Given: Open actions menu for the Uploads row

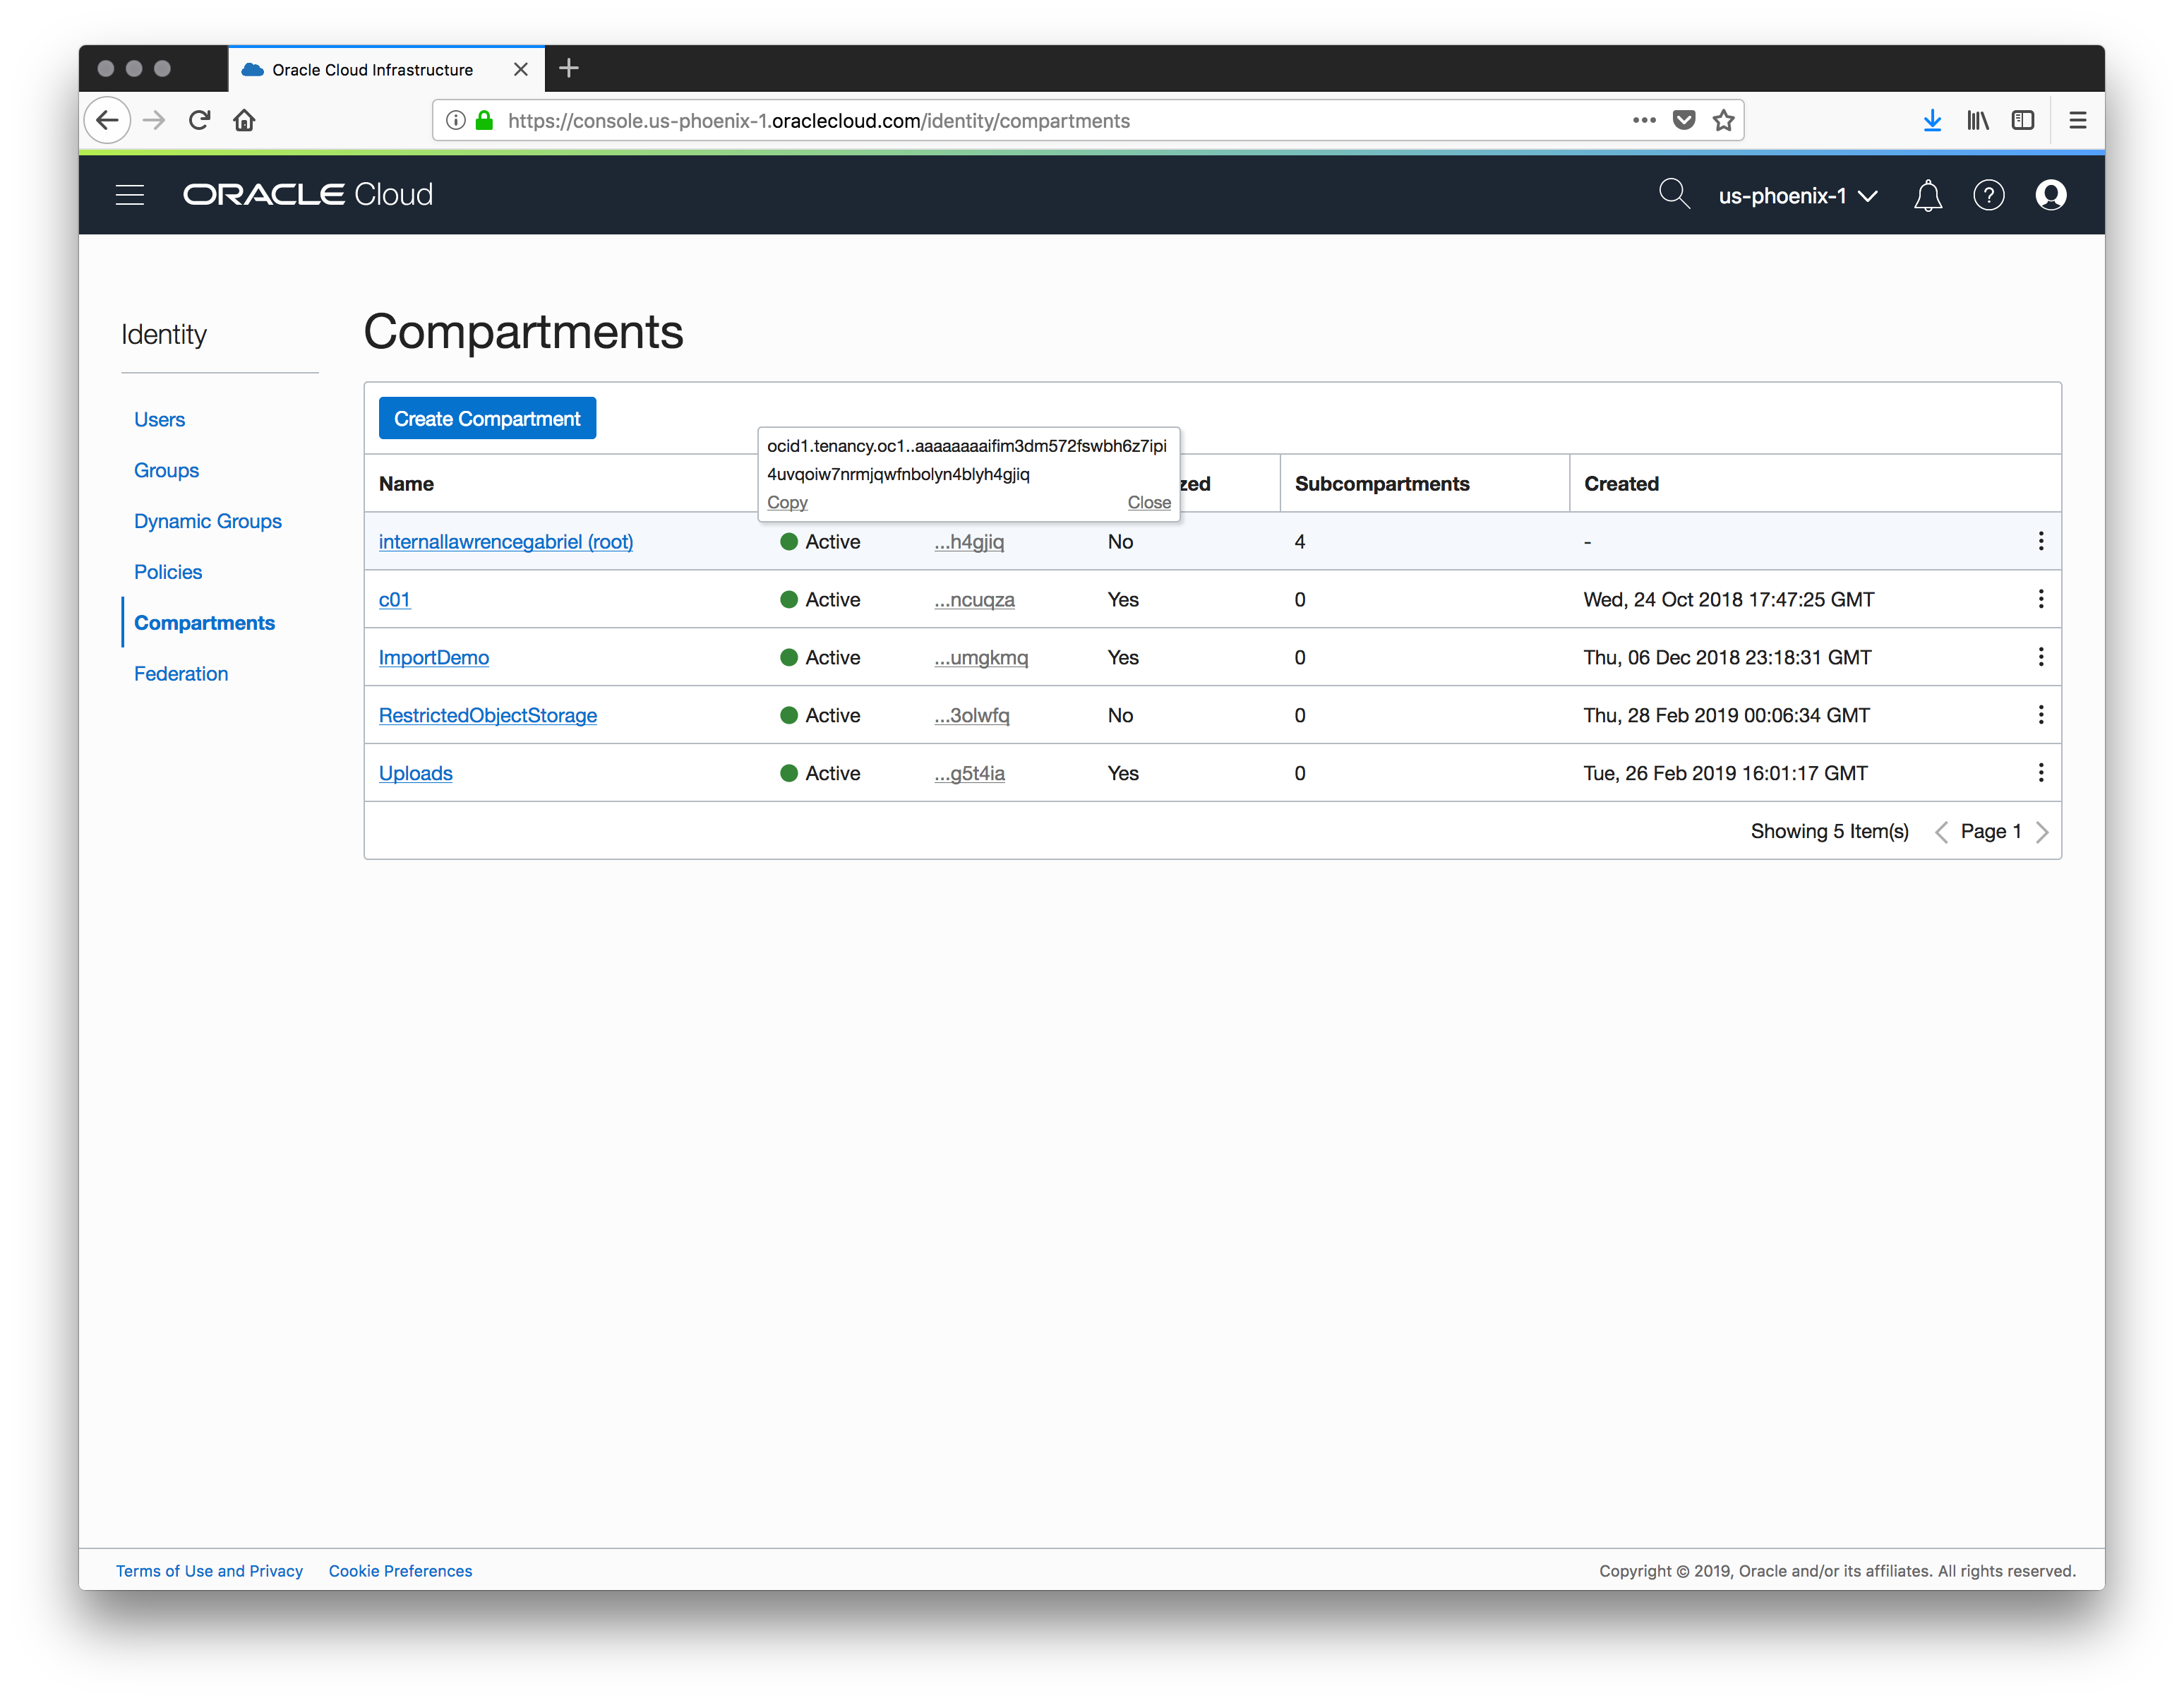Looking at the screenshot, I should point(2041,773).
